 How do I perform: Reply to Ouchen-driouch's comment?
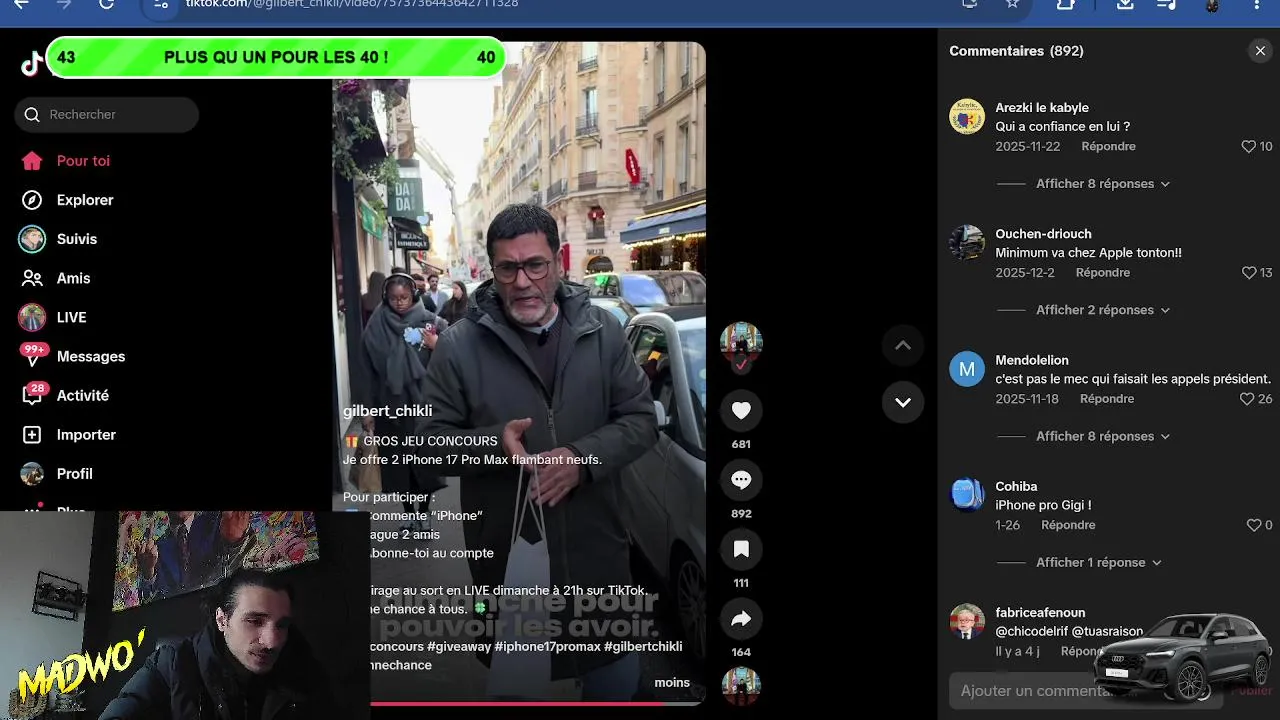[1102, 272]
